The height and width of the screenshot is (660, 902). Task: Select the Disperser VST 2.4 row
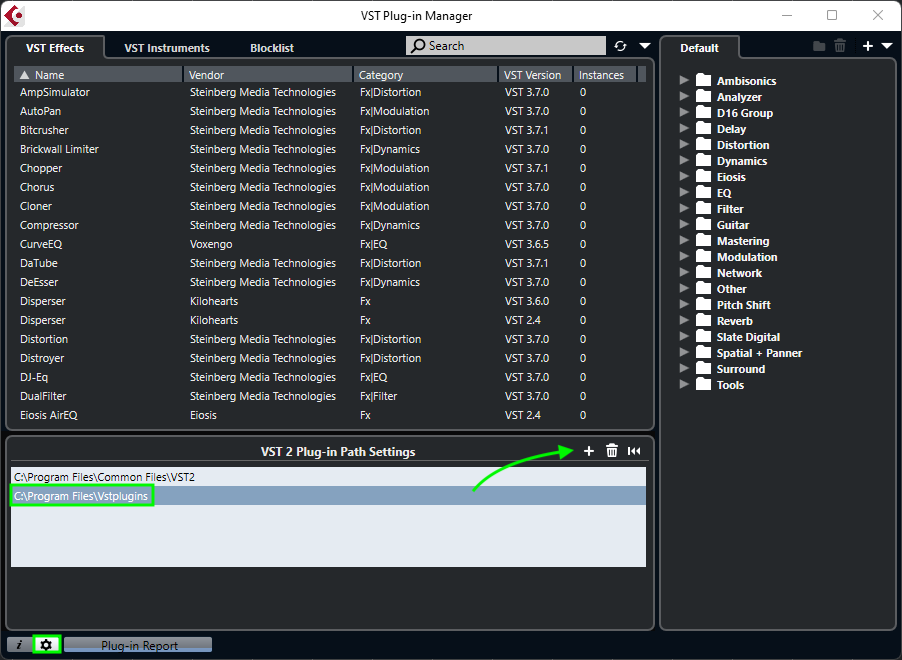click(330, 320)
